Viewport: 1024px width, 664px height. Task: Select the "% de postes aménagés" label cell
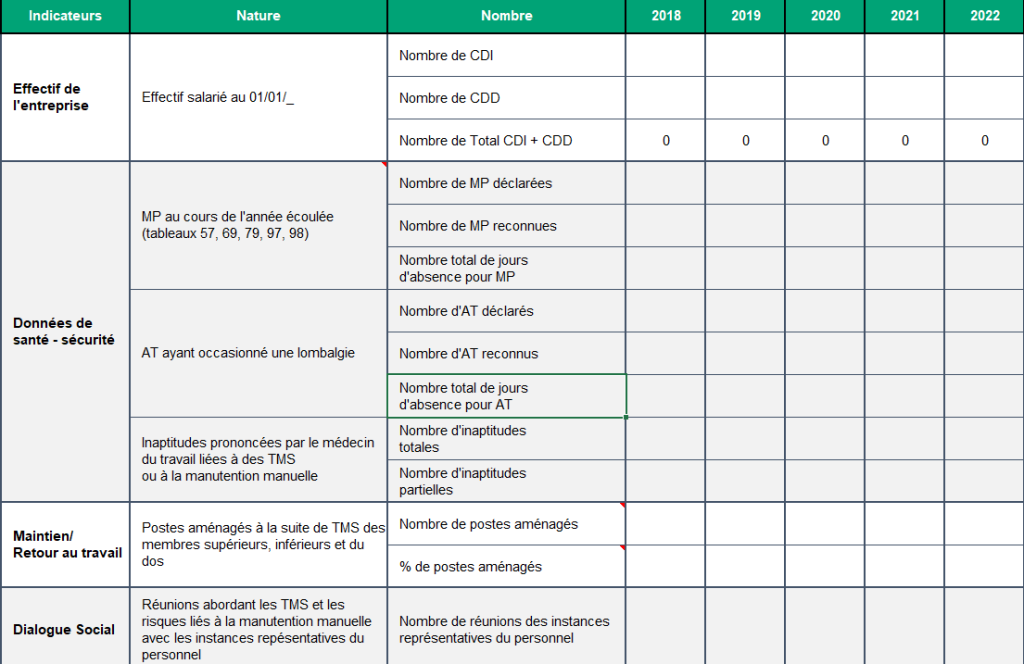[506, 567]
